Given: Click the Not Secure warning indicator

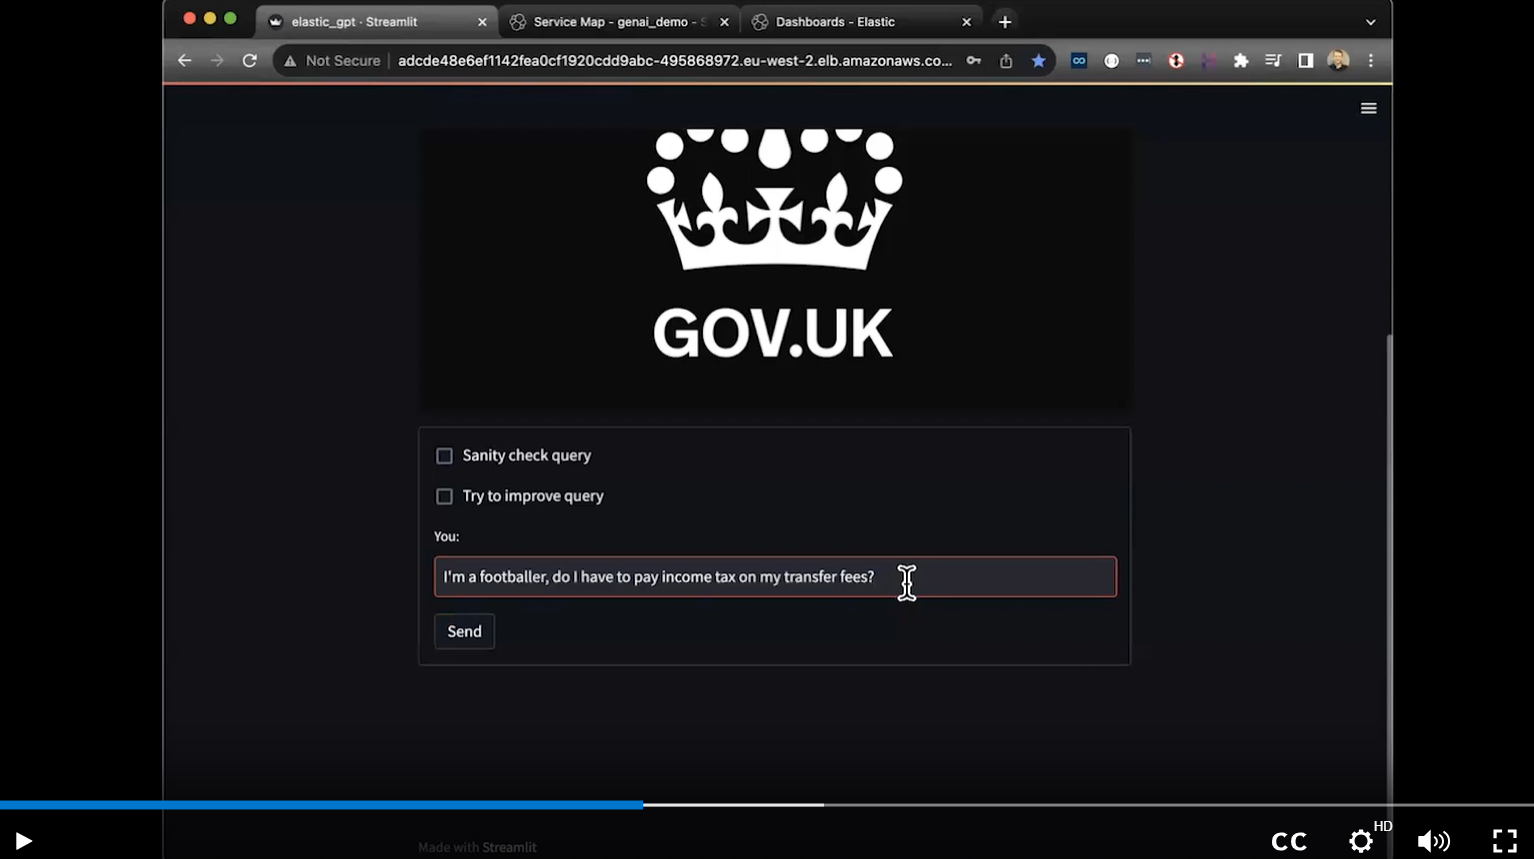Looking at the screenshot, I should tap(332, 61).
